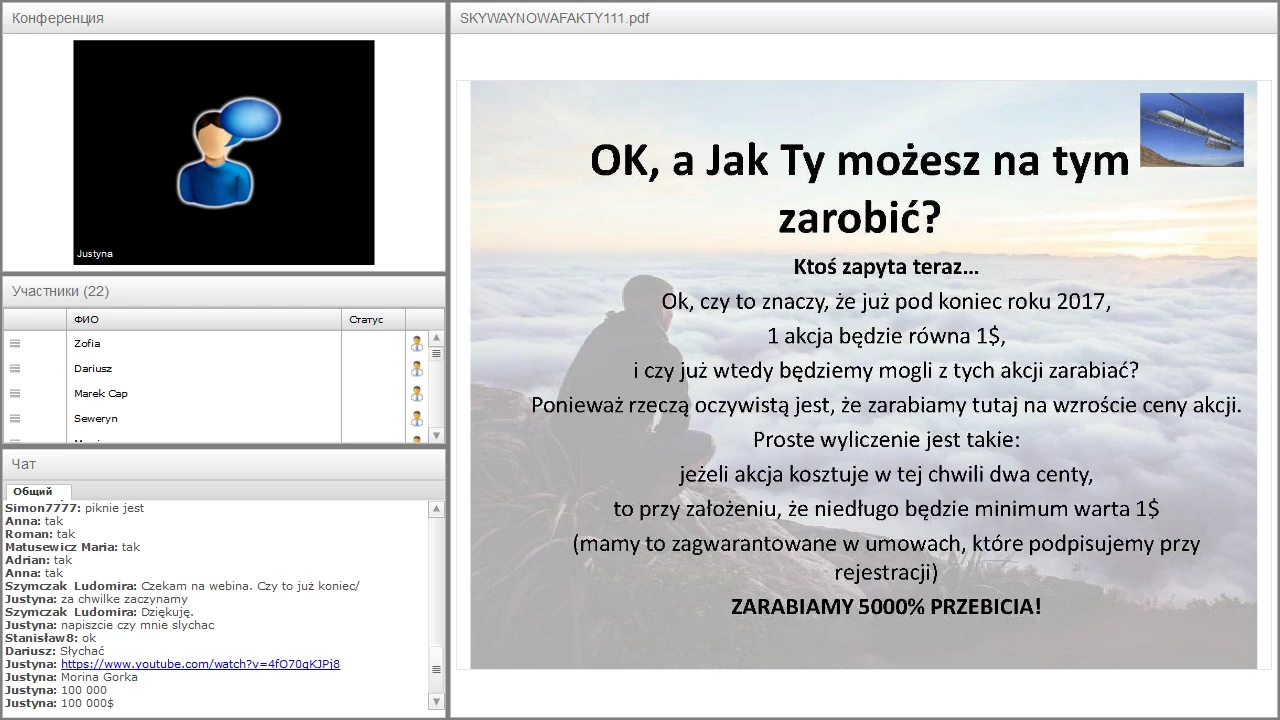This screenshot has width=1280, height=720.
Task: Click the user avatar icon in Dariusz's row
Action: pos(417,368)
